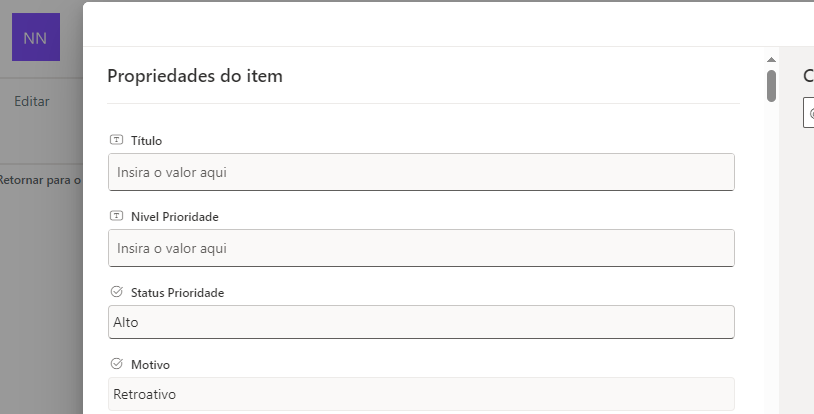Image resolution: width=814 pixels, height=414 pixels.
Task: Click the choice icon beside Motivo
Action: click(116, 364)
